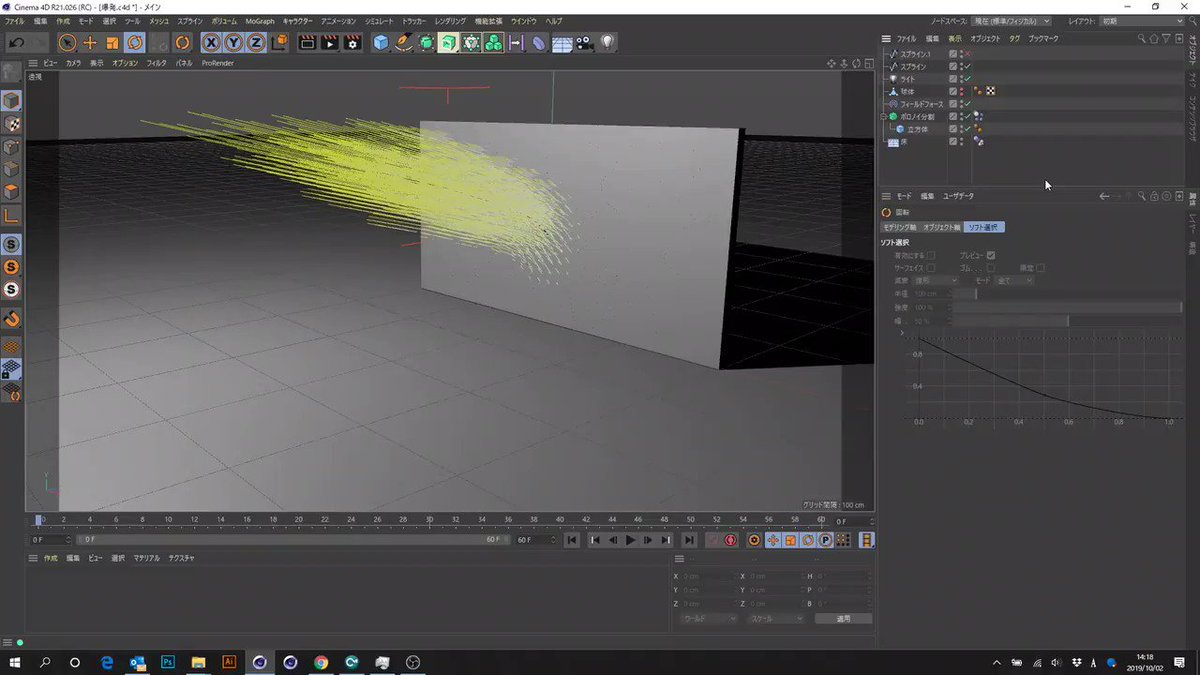Add camera object icon
This screenshot has height=675, width=1200.
(585, 43)
